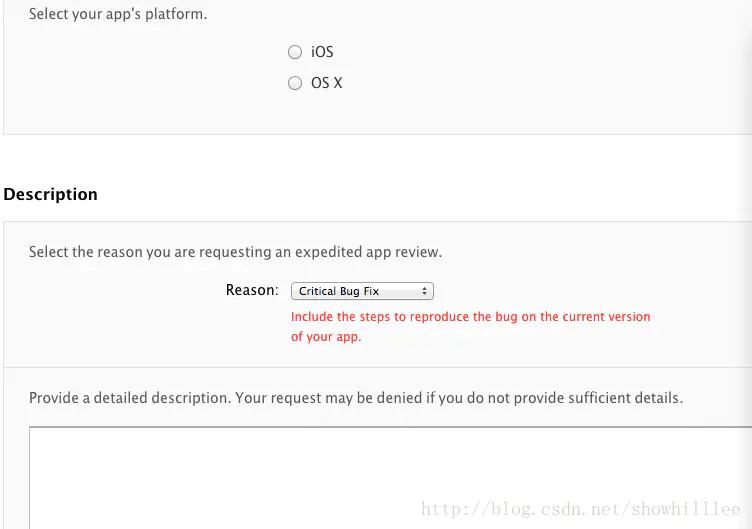Select the OS X radio button
Screen dimensions: 752x529
tap(295, 84)
